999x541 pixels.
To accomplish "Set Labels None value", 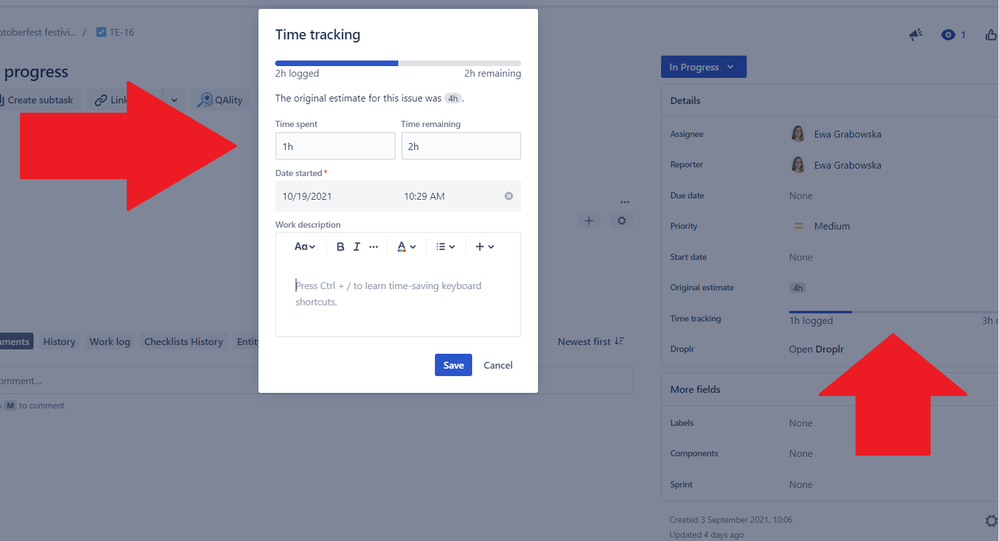I will [801, 423].
